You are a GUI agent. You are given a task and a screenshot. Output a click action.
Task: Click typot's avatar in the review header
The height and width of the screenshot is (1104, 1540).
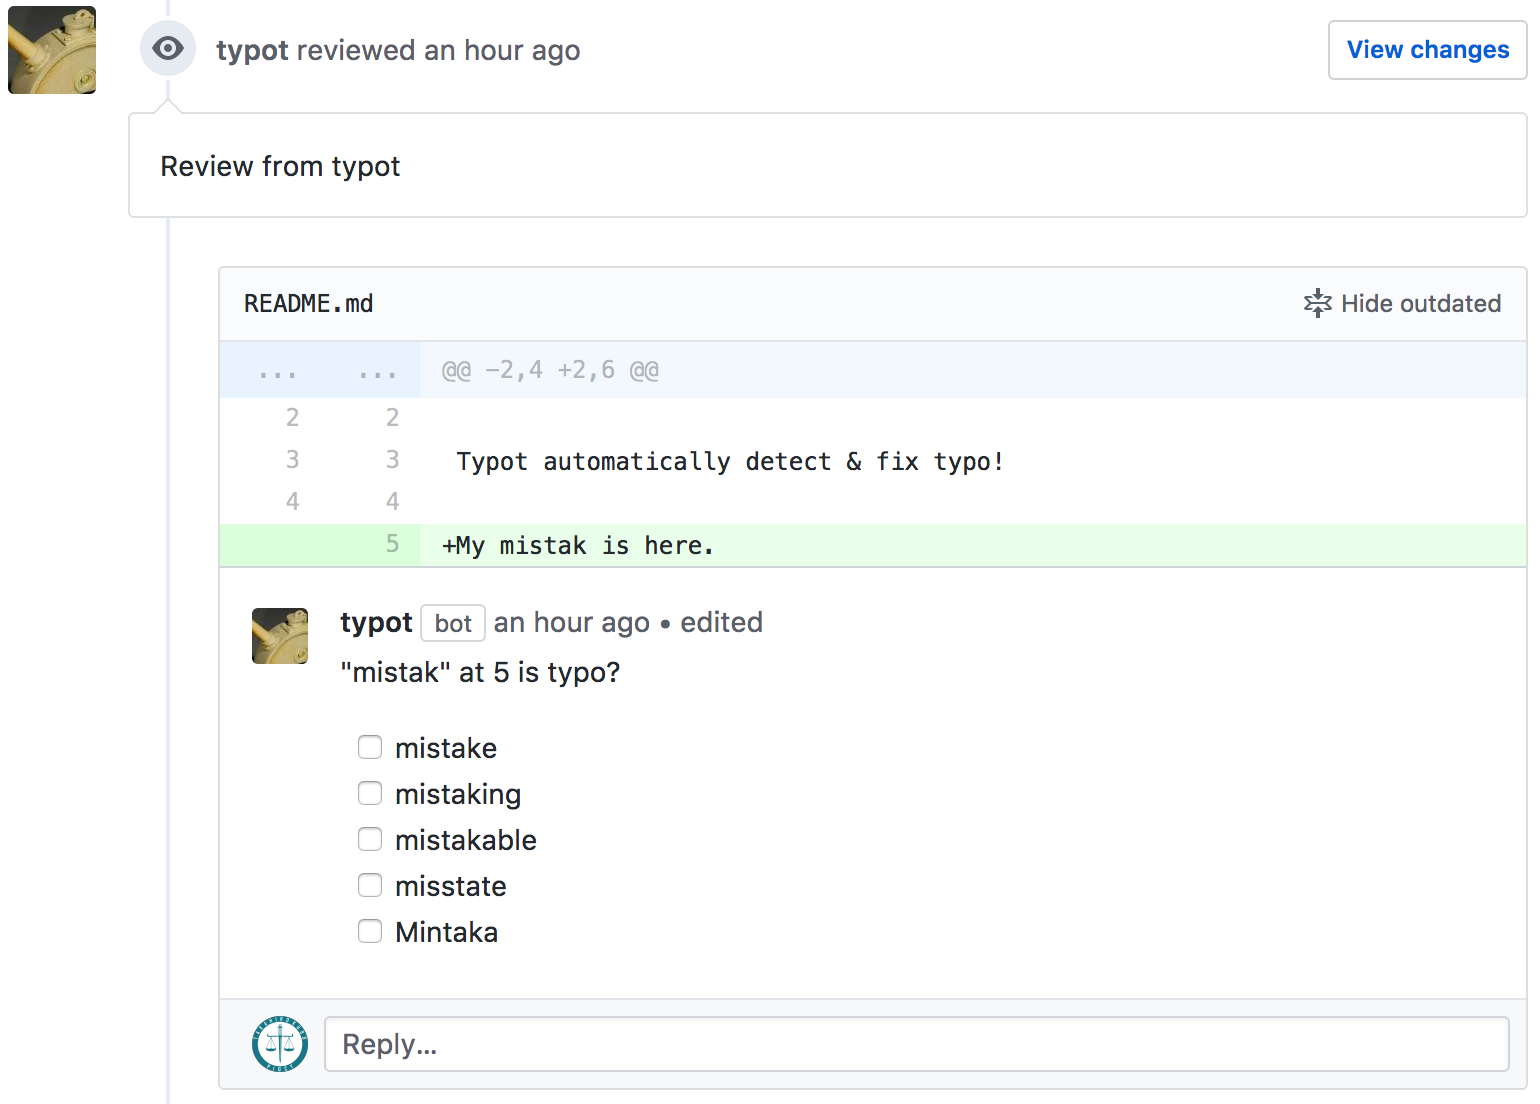51,50
